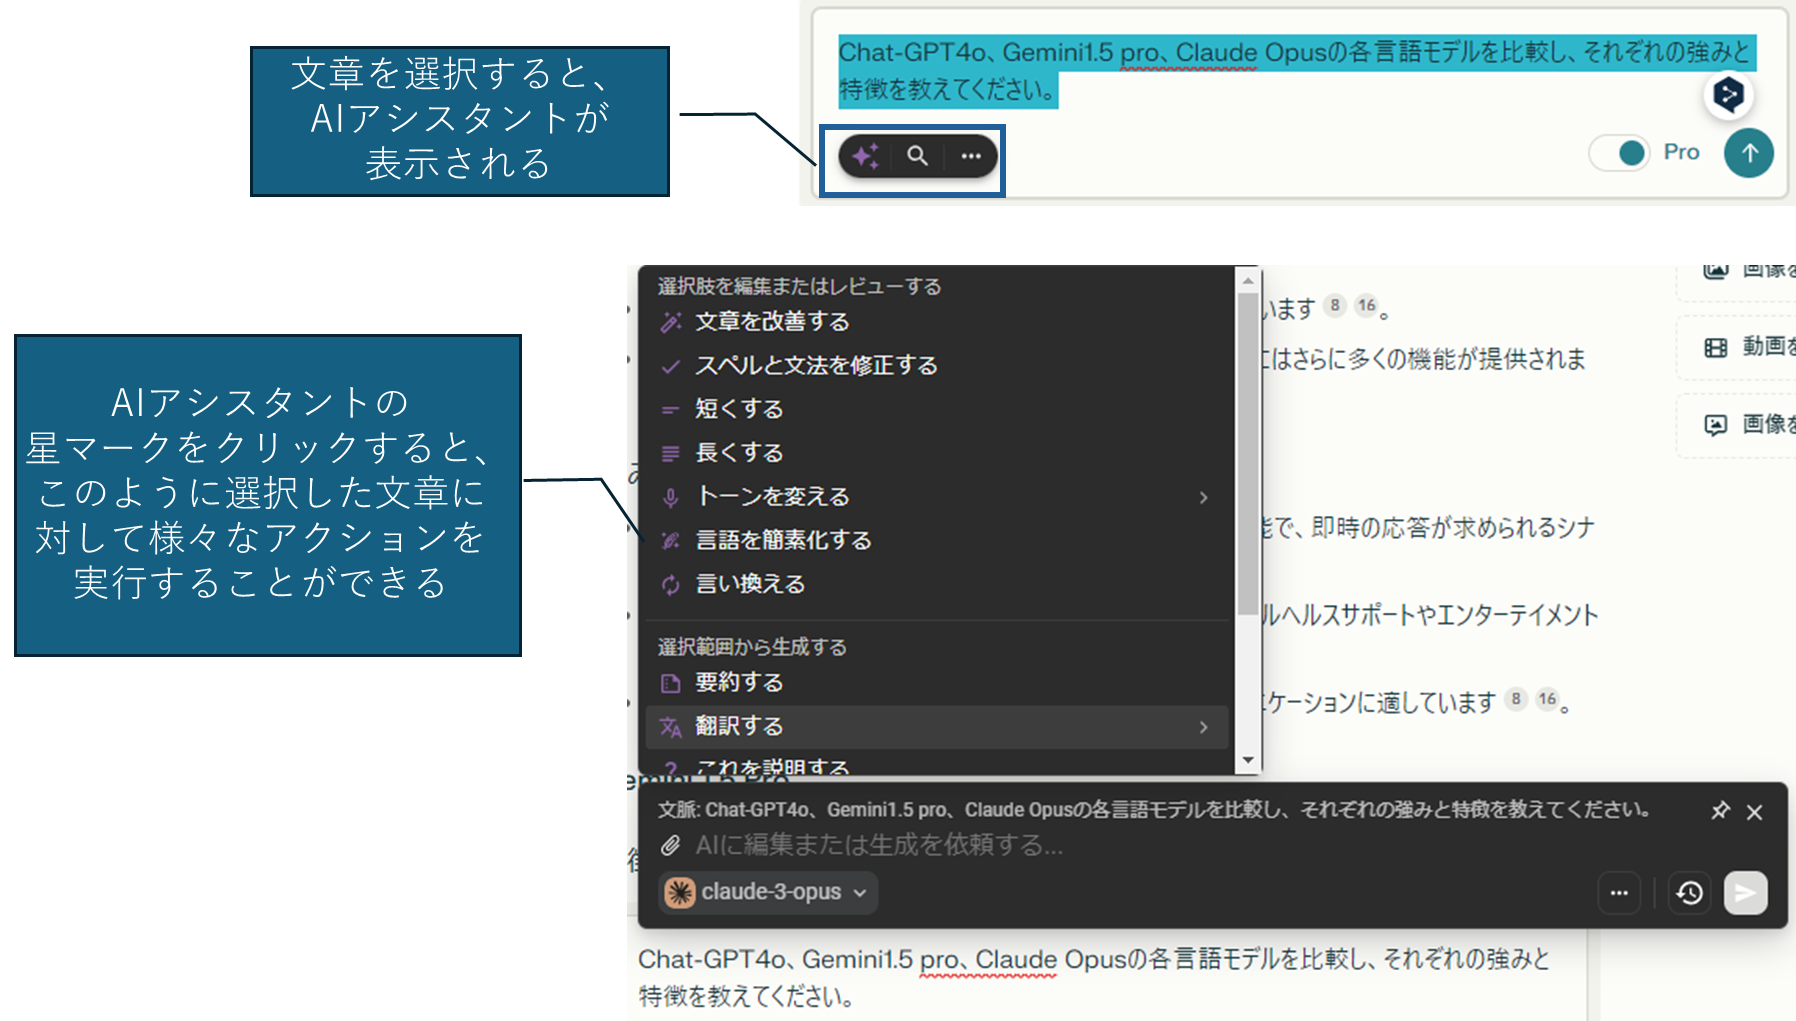Open the claude-3-opus model dropdown
The image size is (1796, 1021).
(x=768, y=892)
